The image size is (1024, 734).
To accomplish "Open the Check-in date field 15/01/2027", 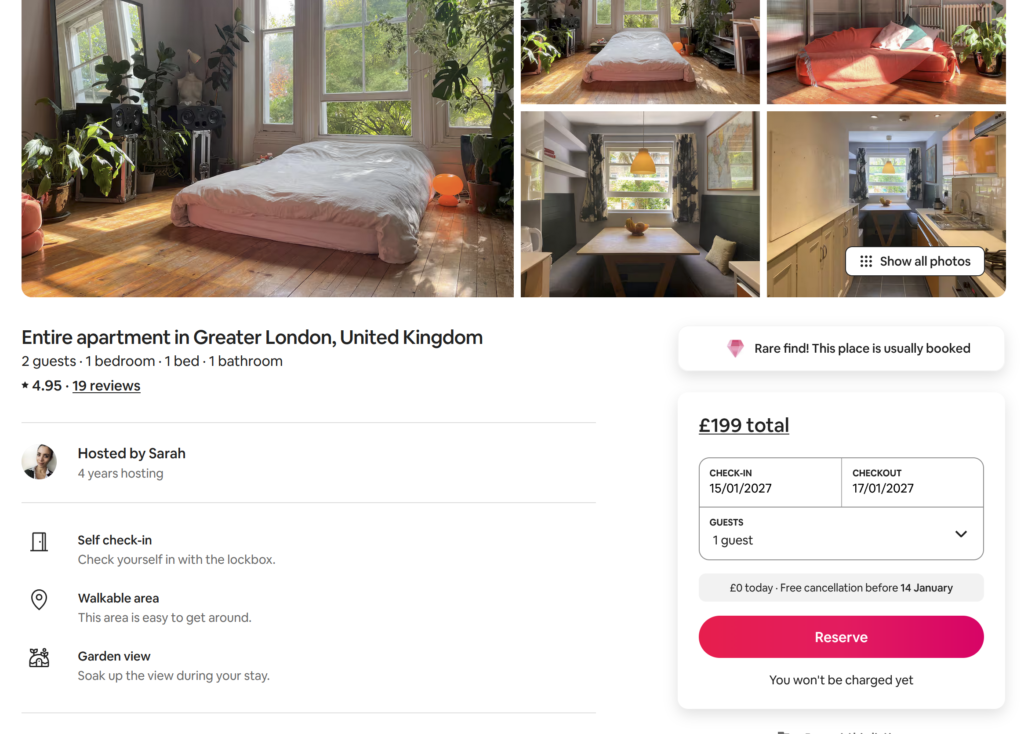I will point(770,482).
